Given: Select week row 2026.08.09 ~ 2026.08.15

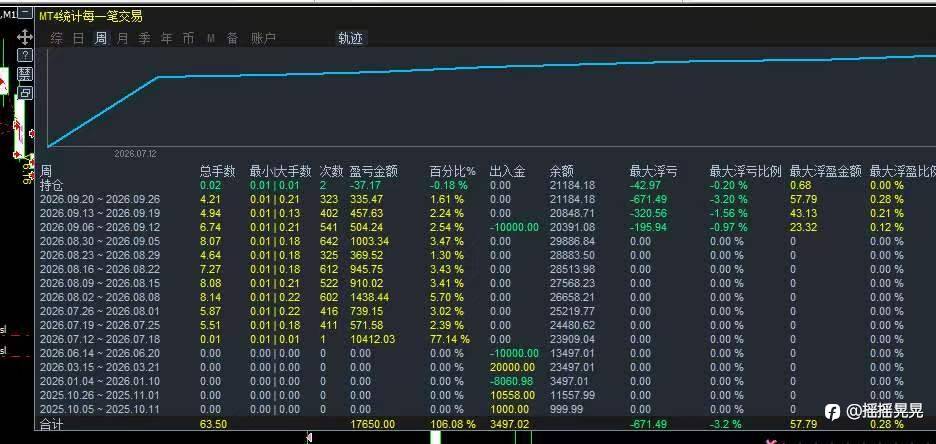Looking at the screenshot, I should [x=100, y=283].
